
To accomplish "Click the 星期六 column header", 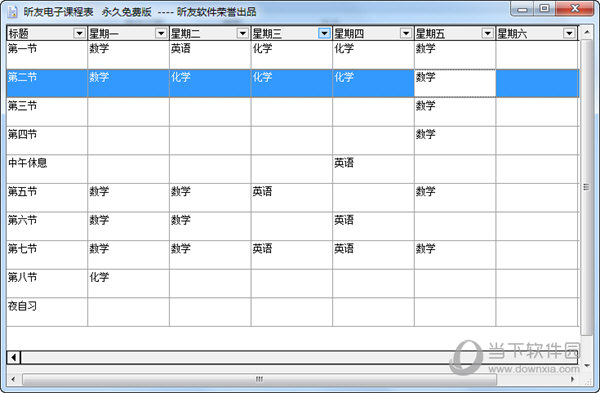I will point(536,34).
